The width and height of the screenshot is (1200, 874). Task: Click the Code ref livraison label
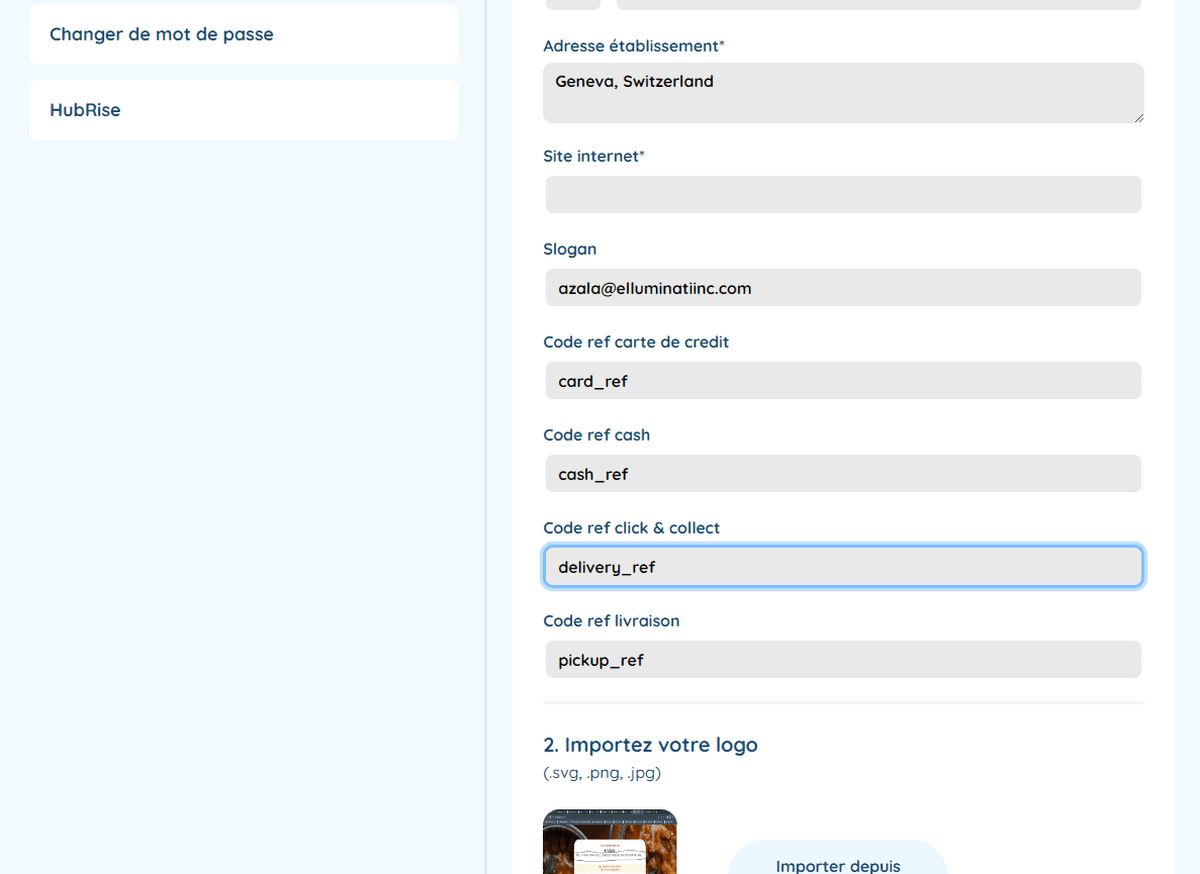coord(611,621)
